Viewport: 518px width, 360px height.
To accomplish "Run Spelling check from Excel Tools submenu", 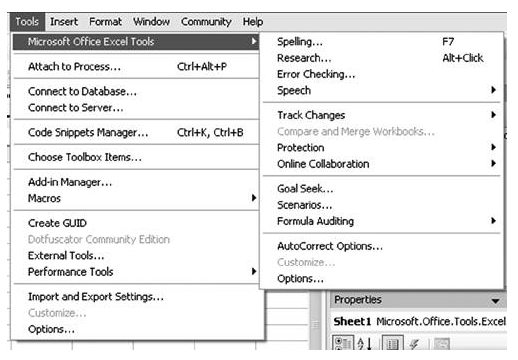I will click(382, 42).
